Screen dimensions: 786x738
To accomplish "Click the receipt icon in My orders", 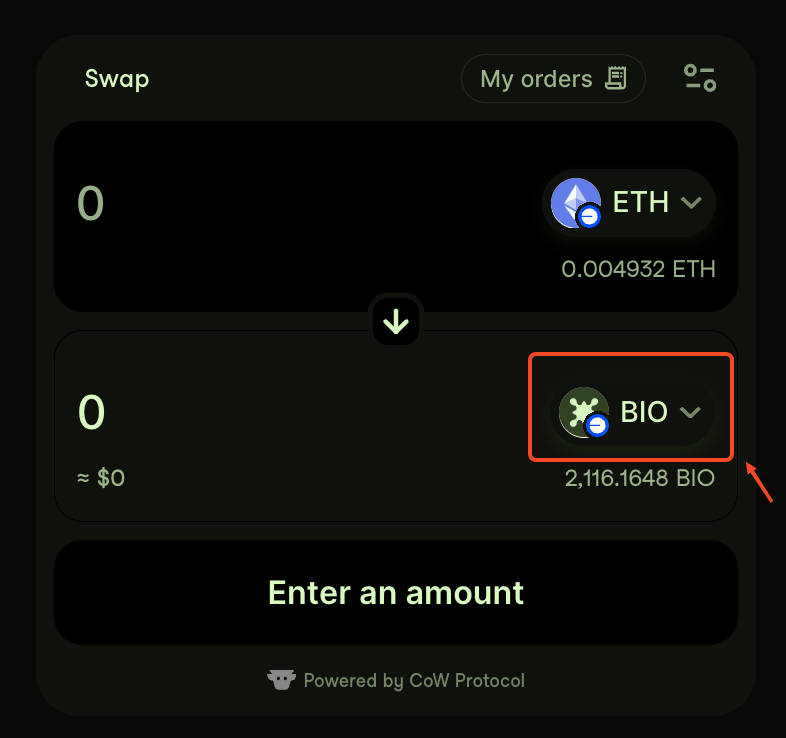I will tap(615, 78).
